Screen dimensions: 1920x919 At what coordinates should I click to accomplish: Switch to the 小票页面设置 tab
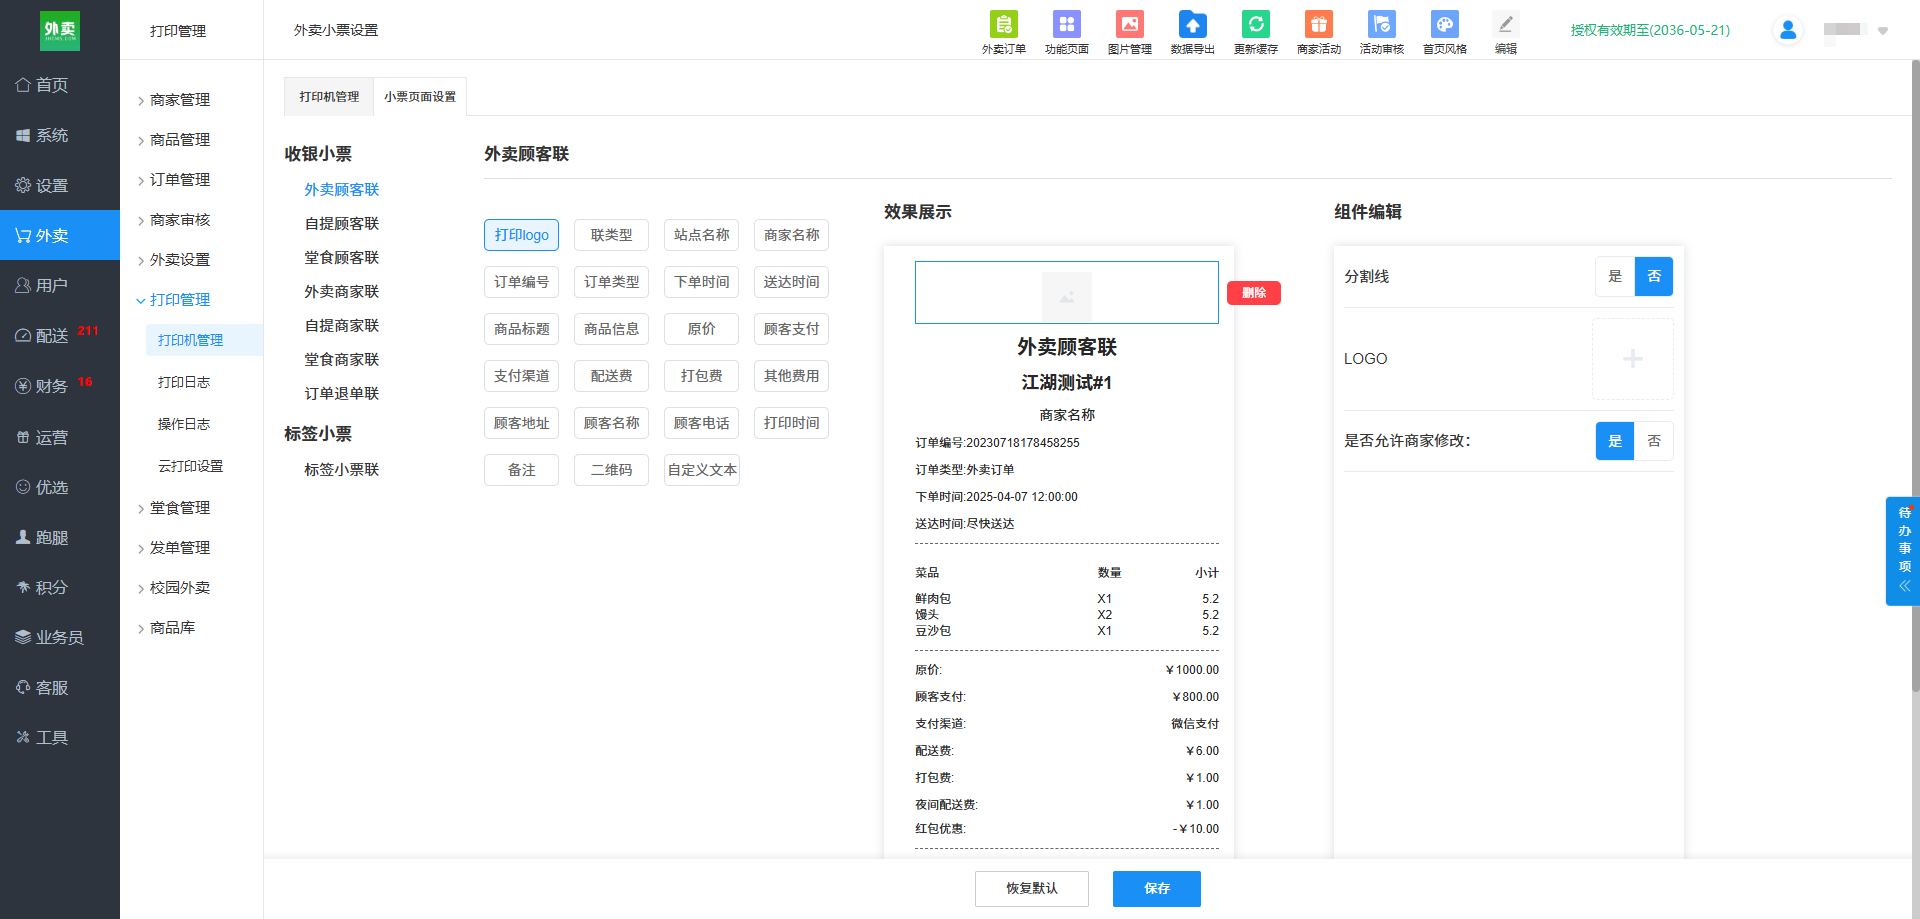coord(420,97)
